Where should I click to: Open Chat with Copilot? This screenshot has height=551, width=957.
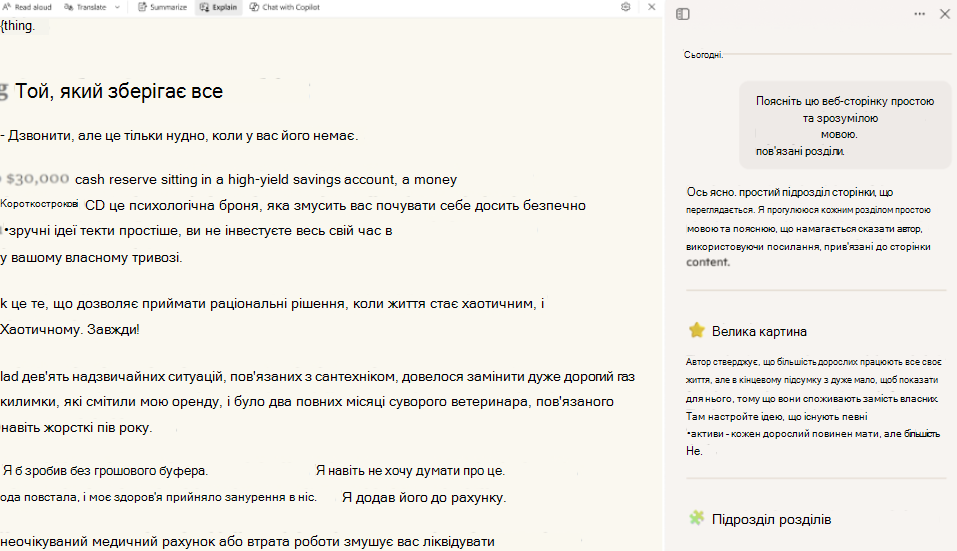click(284, 7)
